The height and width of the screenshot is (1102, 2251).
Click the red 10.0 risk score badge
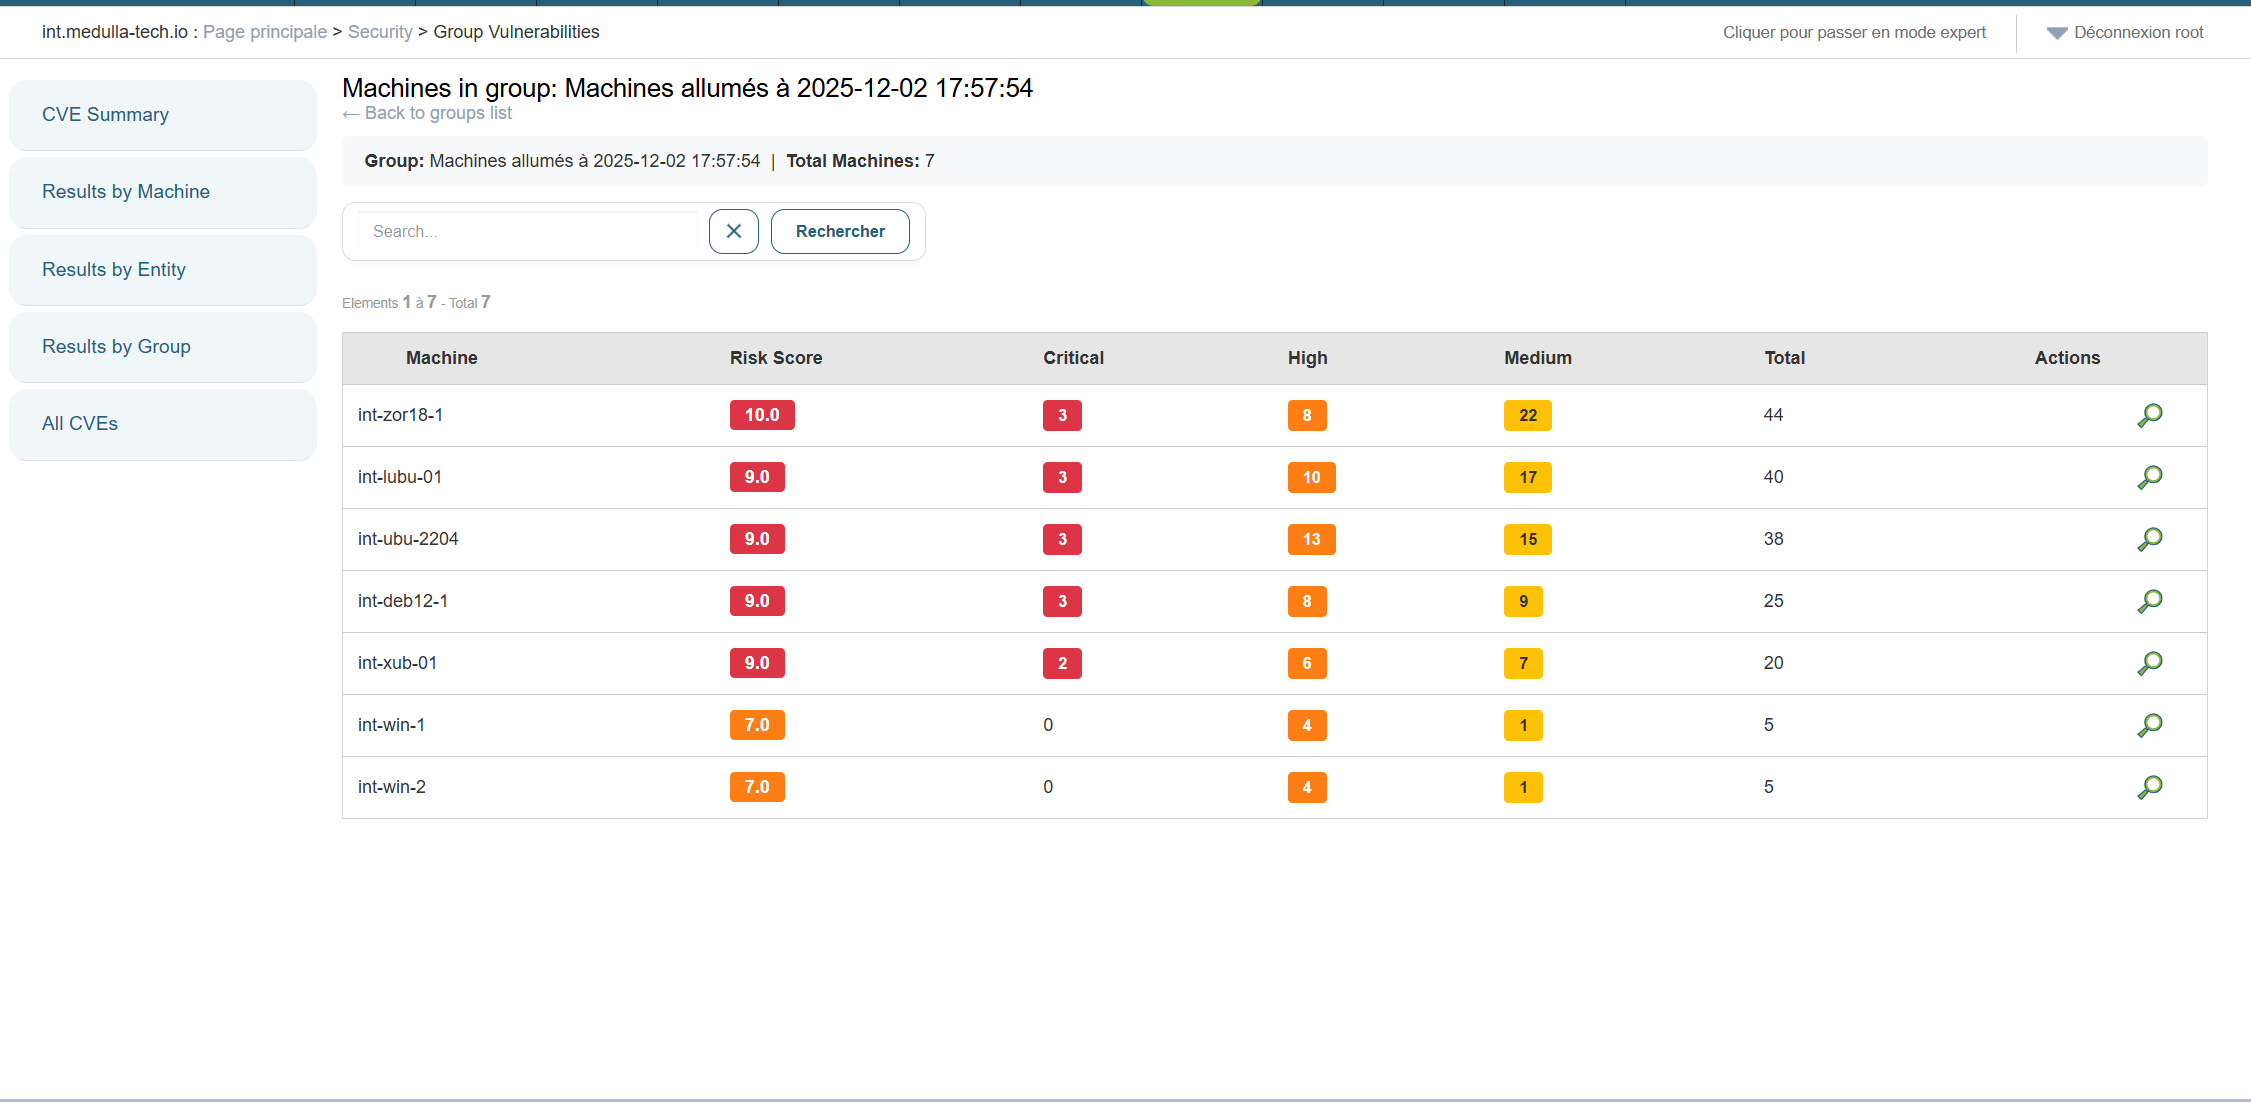click(761, 415)
